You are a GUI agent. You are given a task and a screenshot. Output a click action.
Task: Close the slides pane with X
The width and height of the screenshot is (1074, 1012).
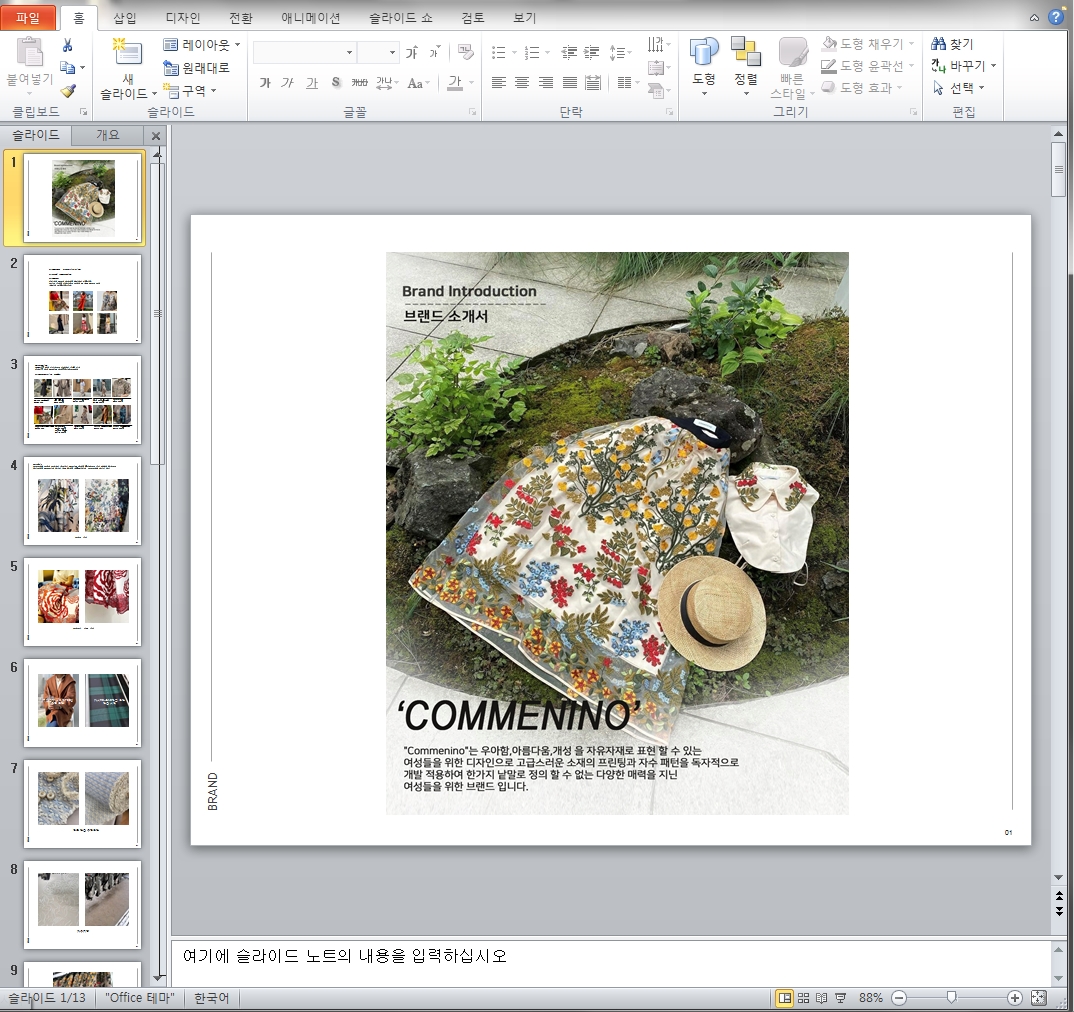[155, 136]
